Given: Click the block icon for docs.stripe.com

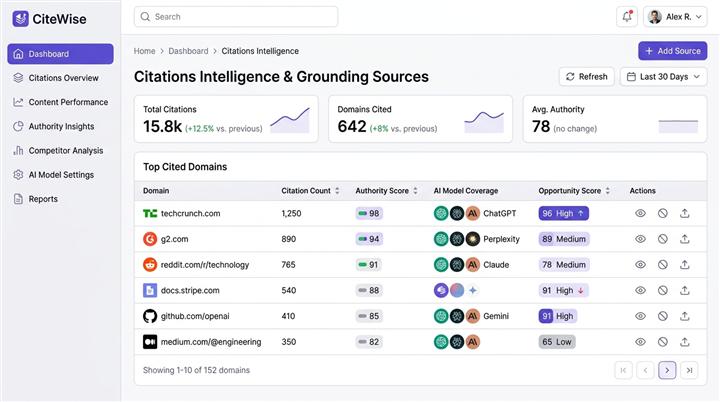Looking at the screenshot, I should (663, 290).
